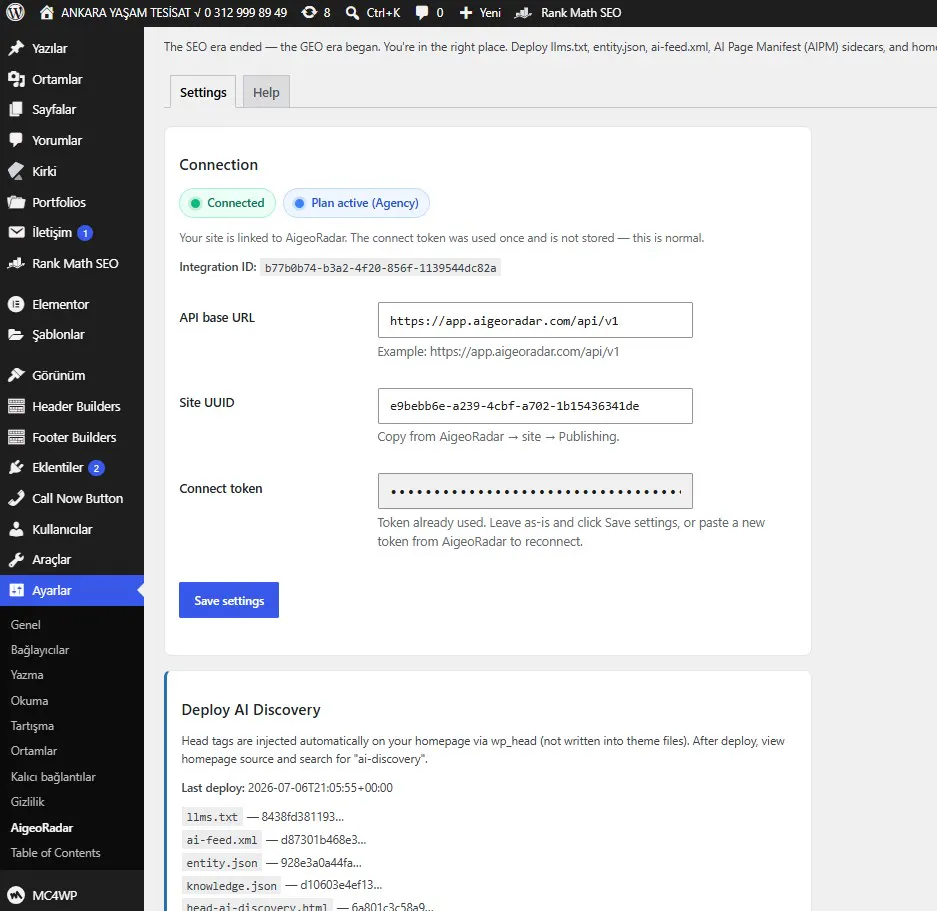Click site title ANKARA YAŞAM TESİSAT link

(x=174, y=13)
